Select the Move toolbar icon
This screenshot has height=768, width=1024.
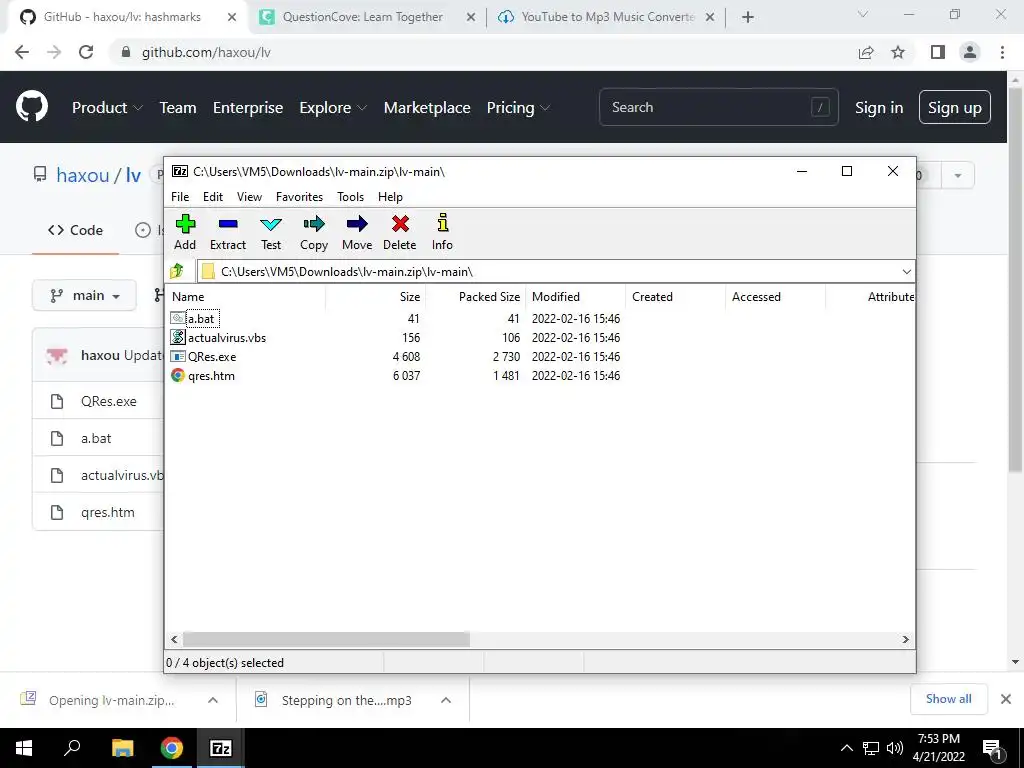tap(357, 232)
